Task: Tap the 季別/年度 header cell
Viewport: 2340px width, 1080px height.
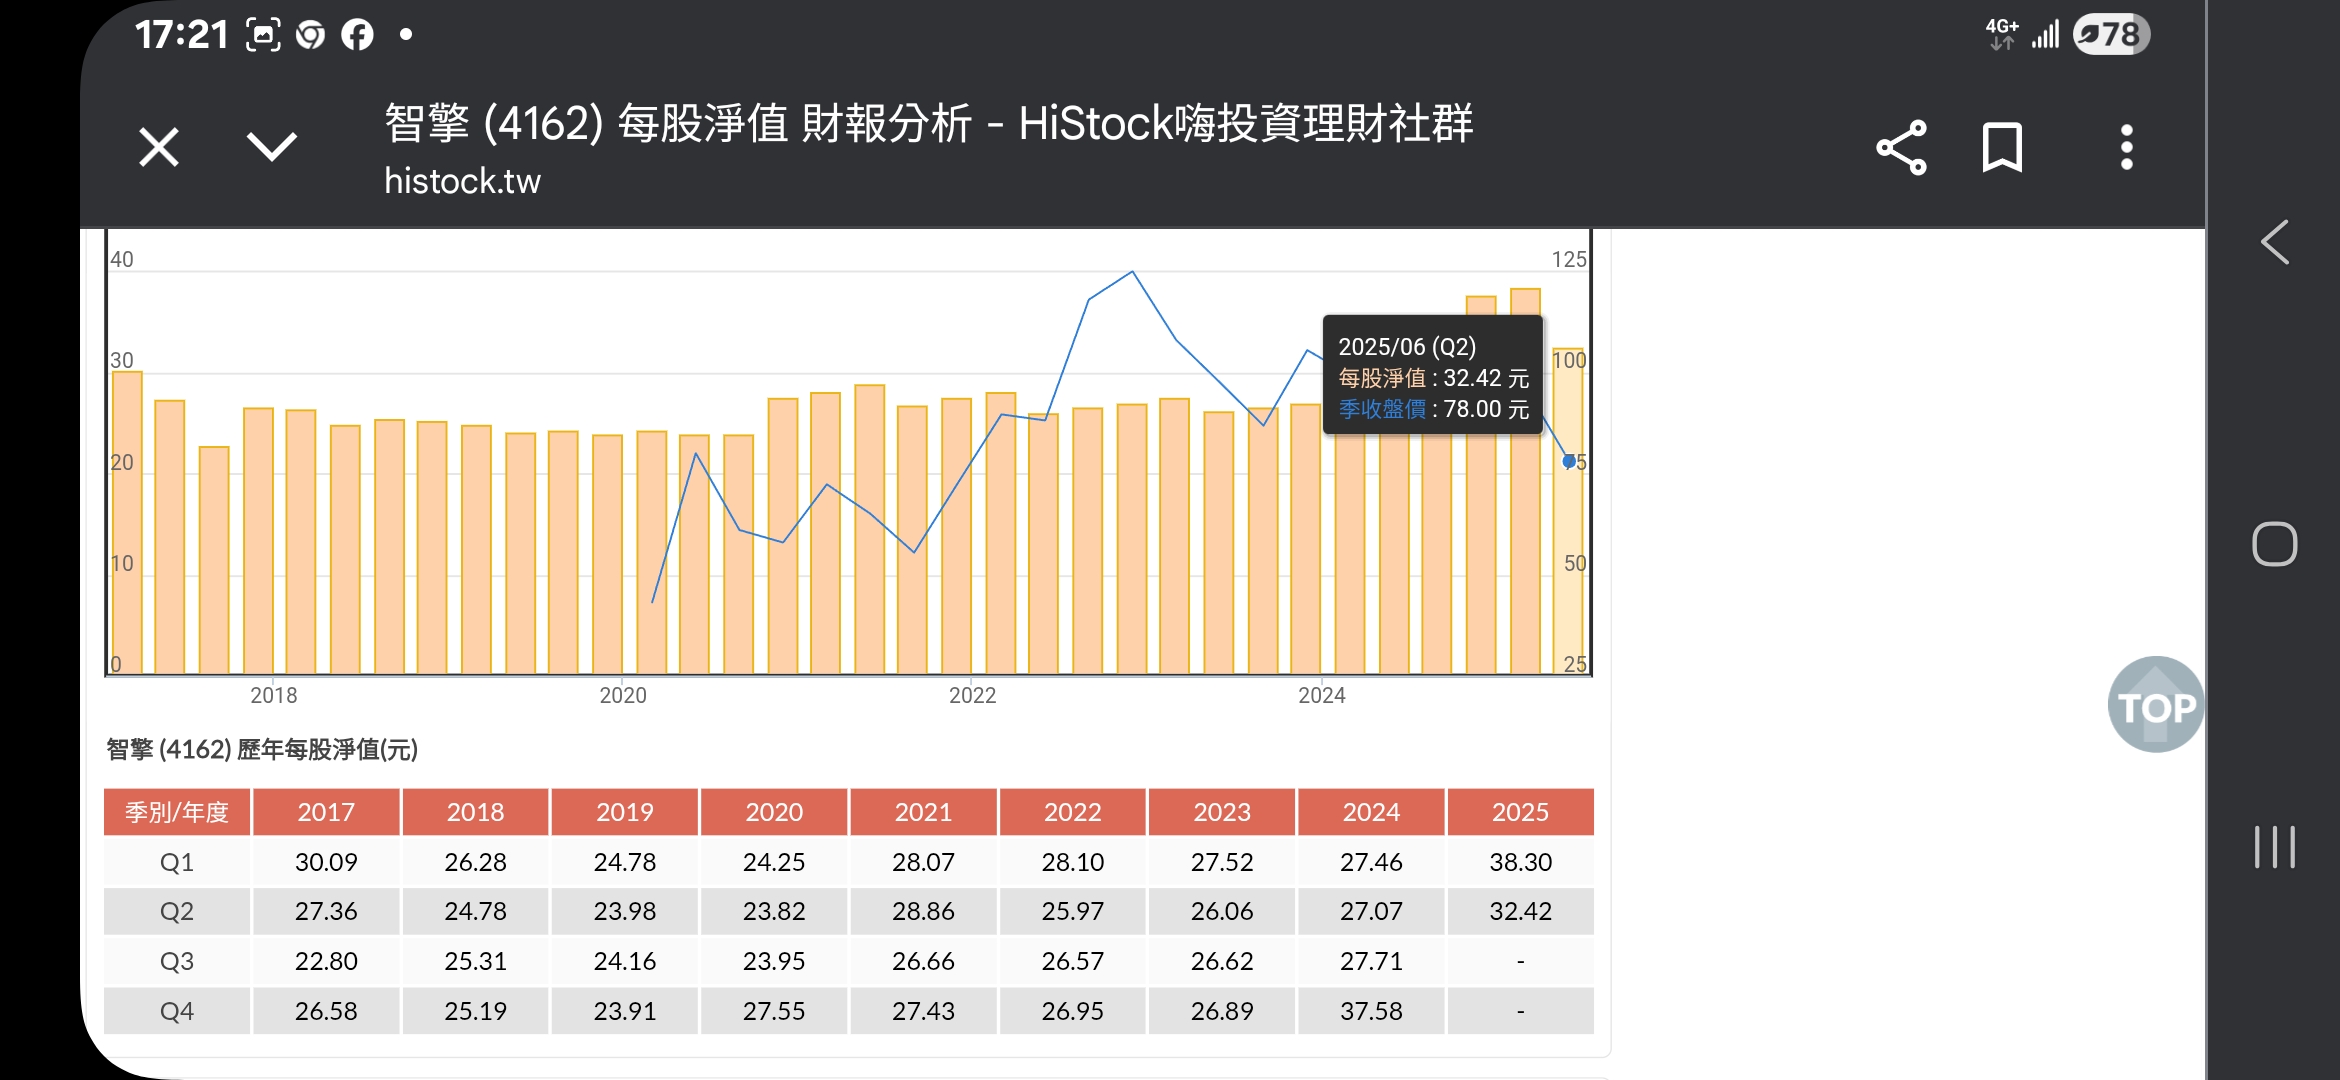Action: [x=177, y=812]
